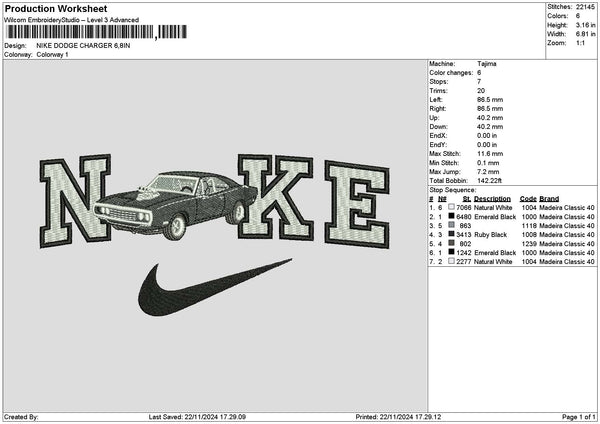Click the Stop Sequence heading
The image size is (600, 424).
452,190
